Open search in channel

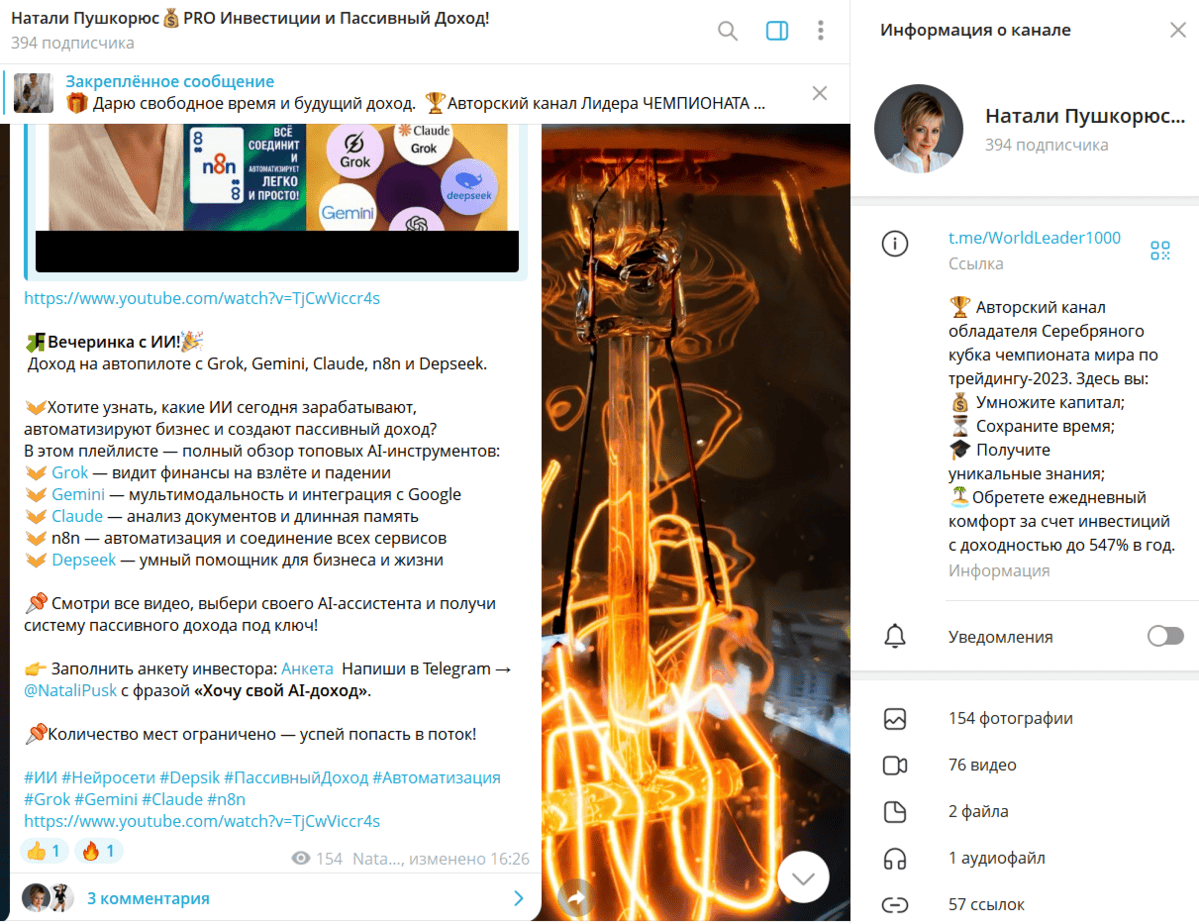coord(727,31)
